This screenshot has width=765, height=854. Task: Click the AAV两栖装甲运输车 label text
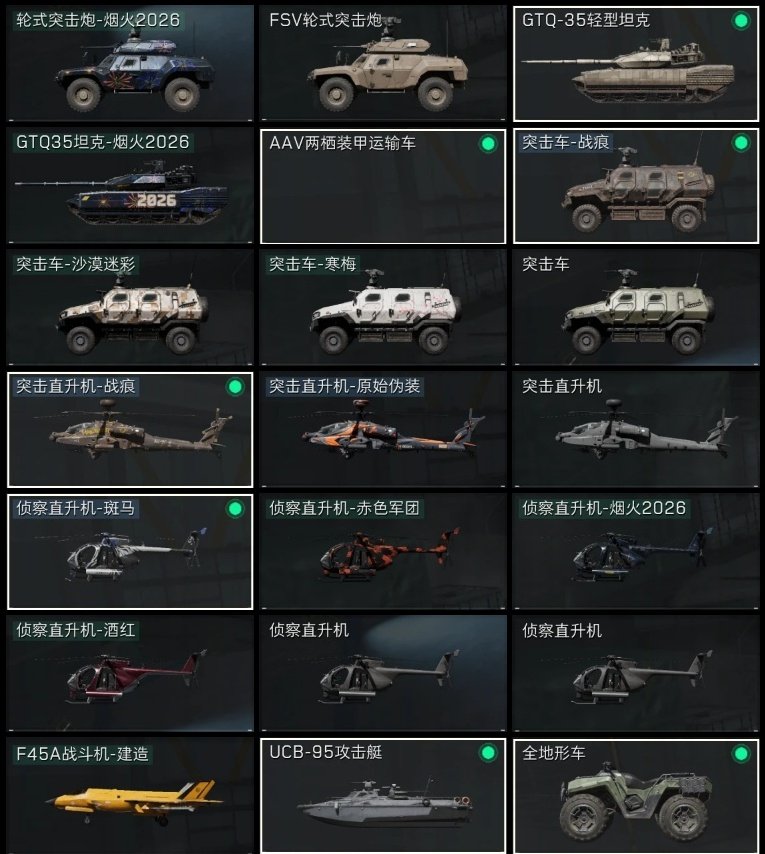point(342,143)
